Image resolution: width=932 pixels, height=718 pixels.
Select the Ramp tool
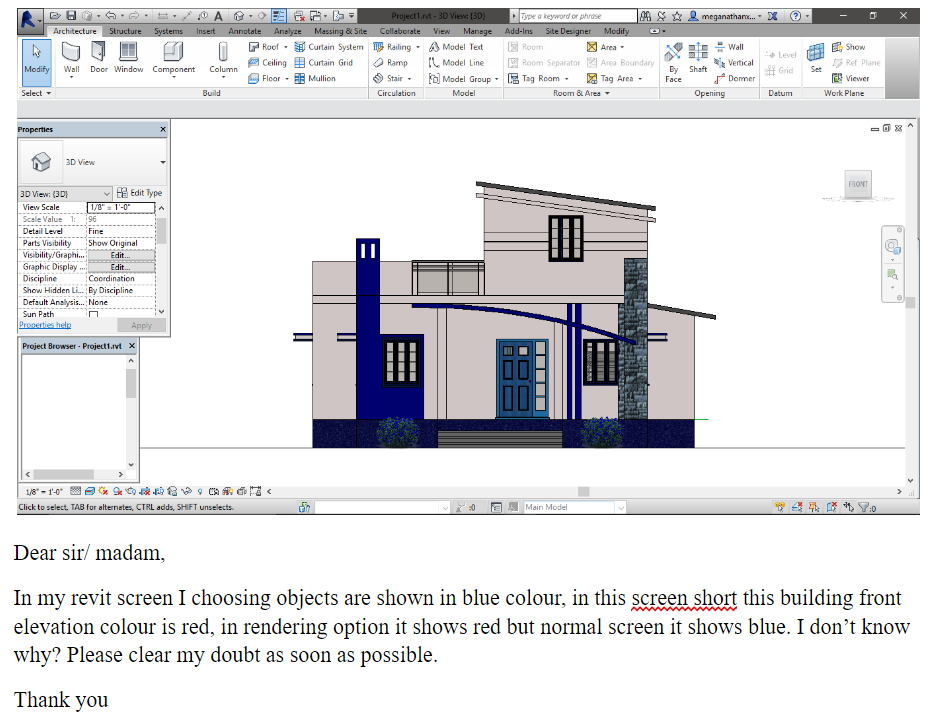pyautogui.click(x=391, y=62)
